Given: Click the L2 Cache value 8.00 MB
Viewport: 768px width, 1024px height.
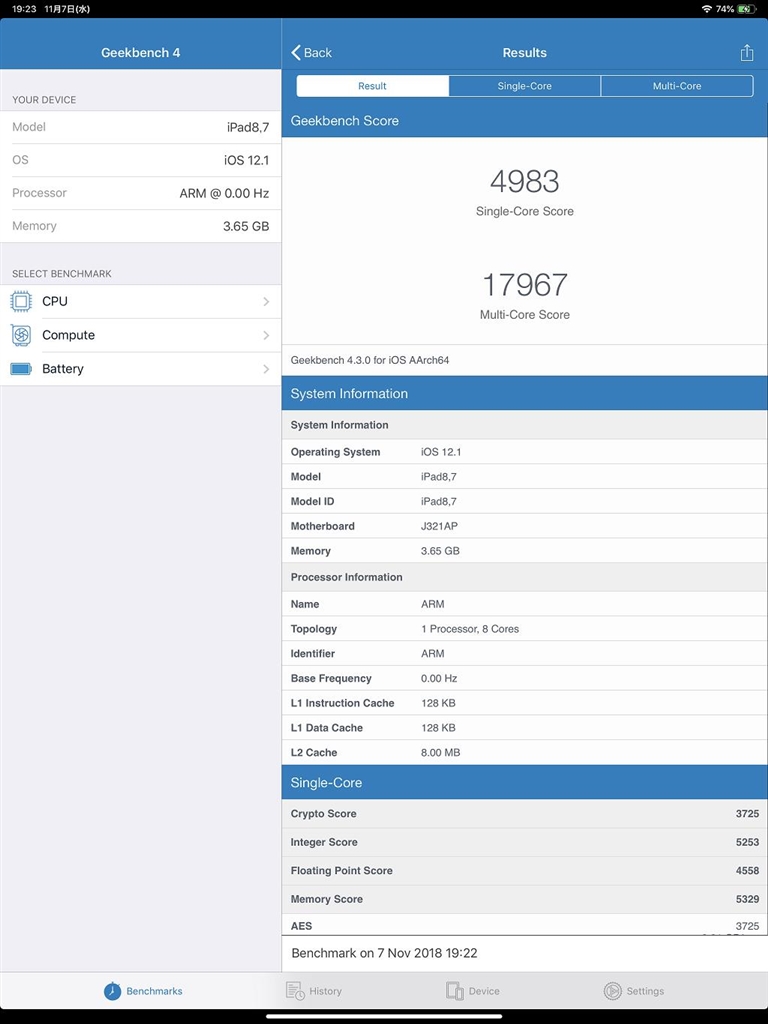Looking at the screenshot, I should (440, 752).
